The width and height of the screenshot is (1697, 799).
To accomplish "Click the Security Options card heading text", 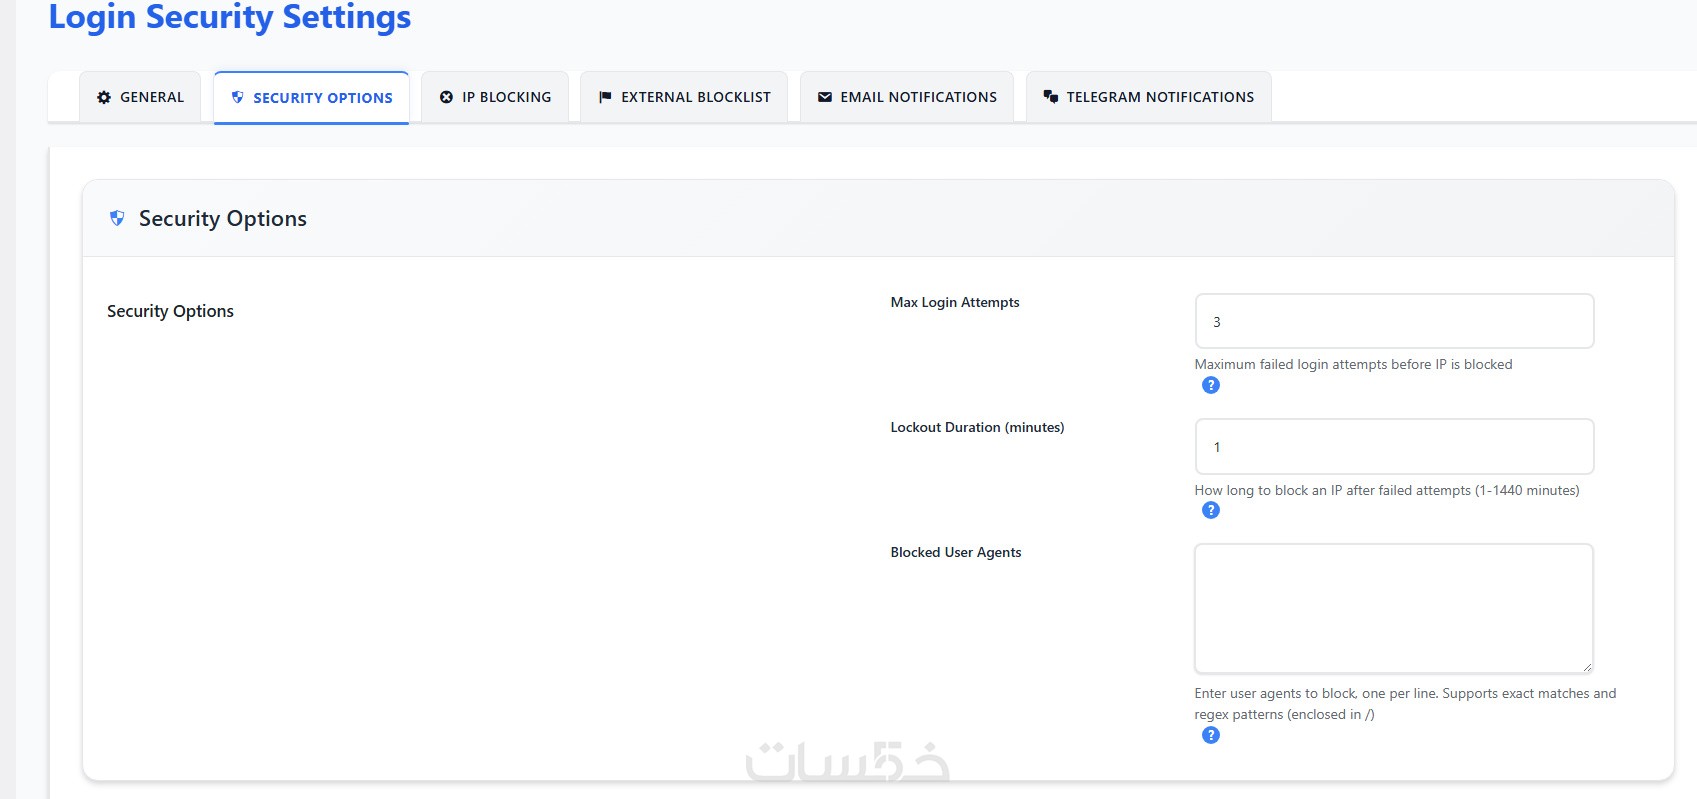I will 223,218.
